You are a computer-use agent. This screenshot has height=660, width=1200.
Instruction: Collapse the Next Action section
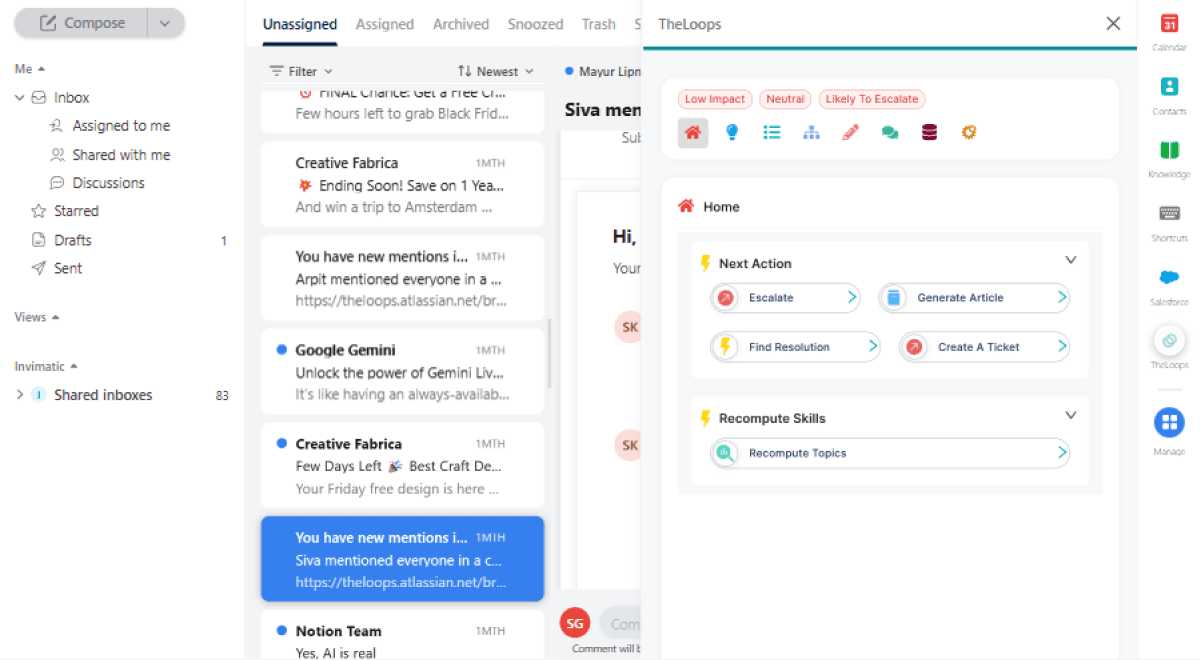1070,260
